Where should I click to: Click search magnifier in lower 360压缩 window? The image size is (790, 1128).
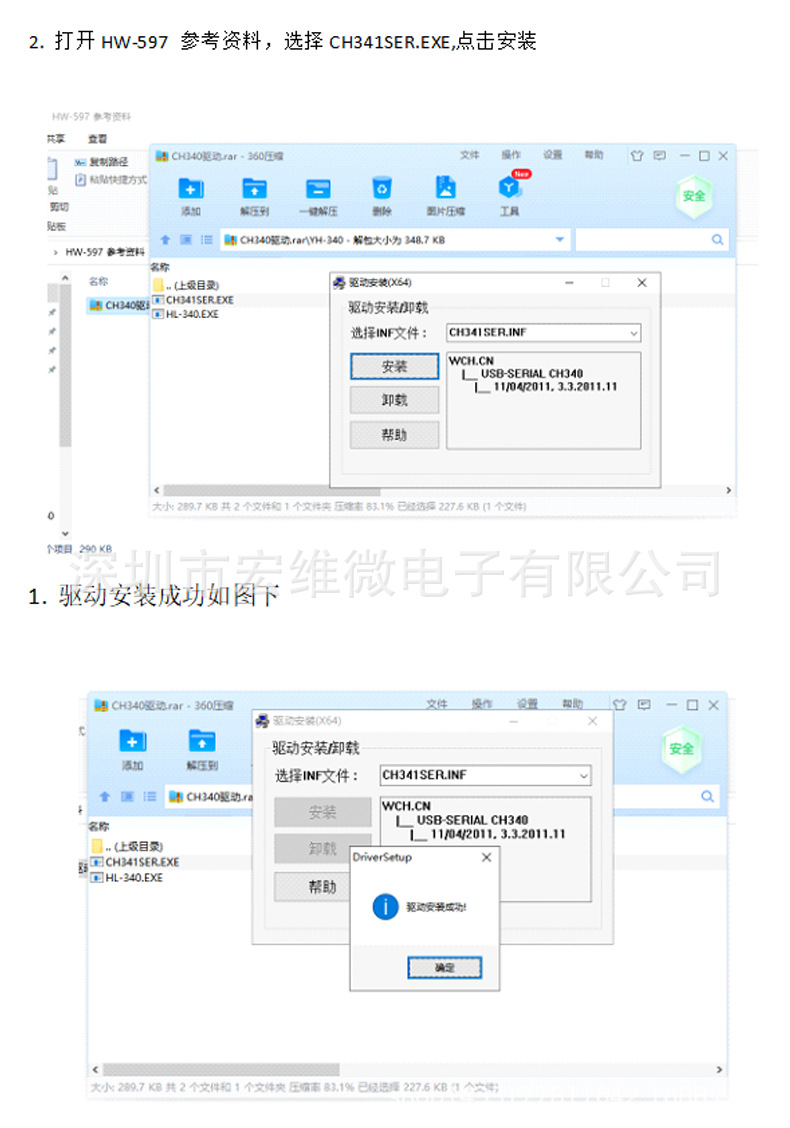707,796
